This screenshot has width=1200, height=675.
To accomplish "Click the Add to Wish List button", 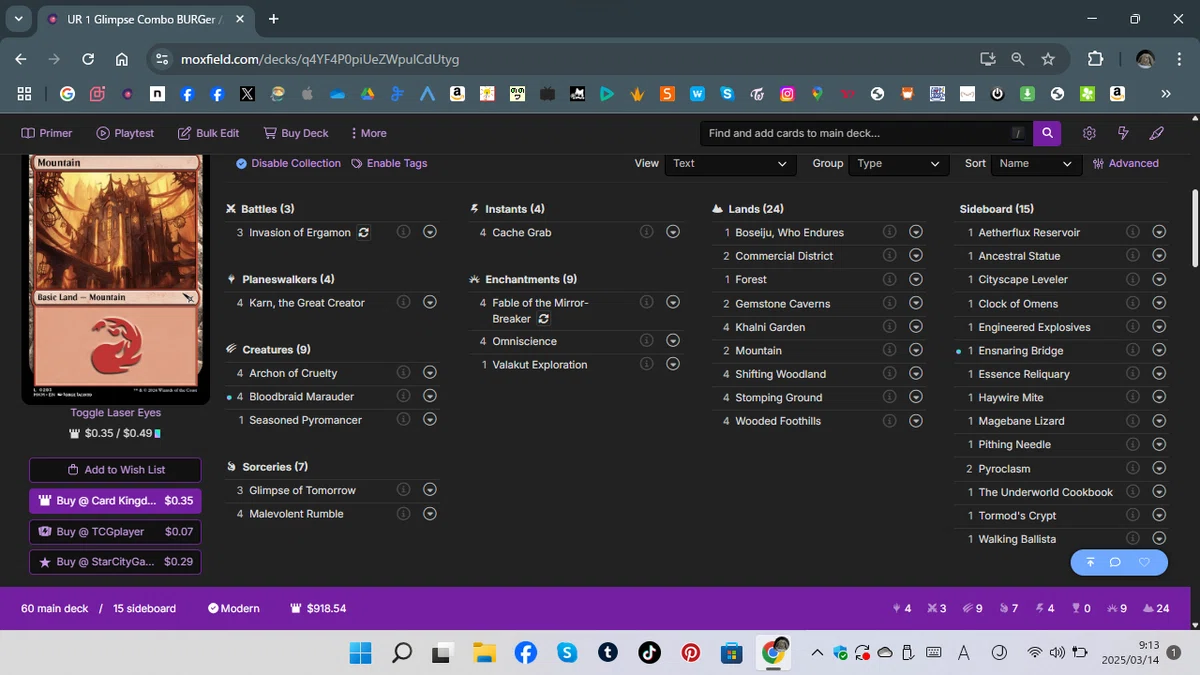I will click(115, 470).
